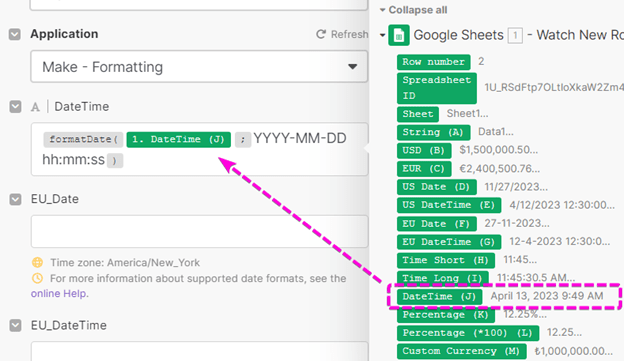Click the value 'Data1...'

coord(495,132)
